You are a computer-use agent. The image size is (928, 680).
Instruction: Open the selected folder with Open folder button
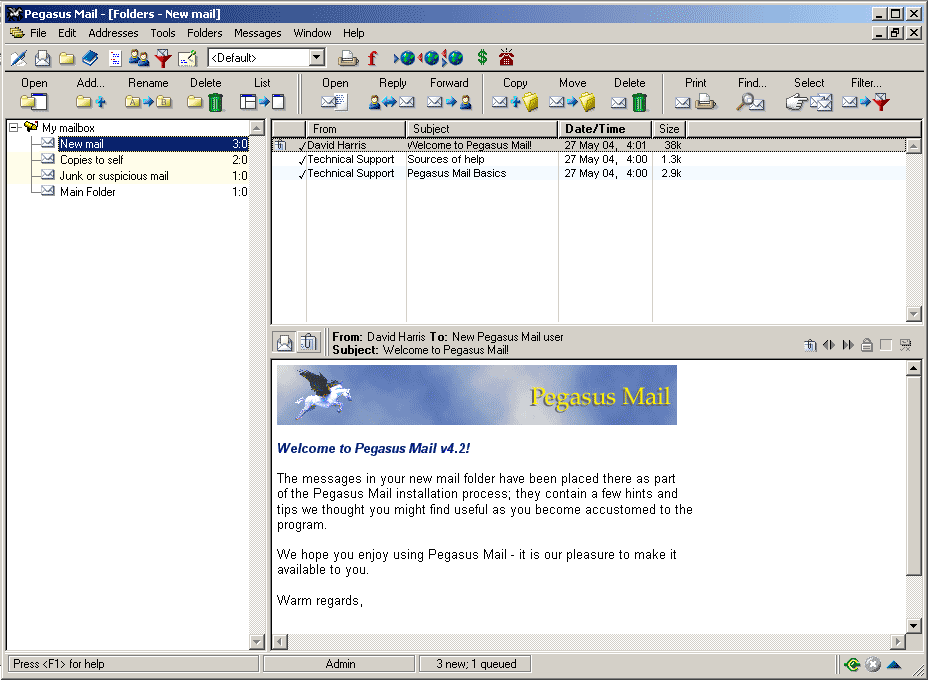(34, 94)
